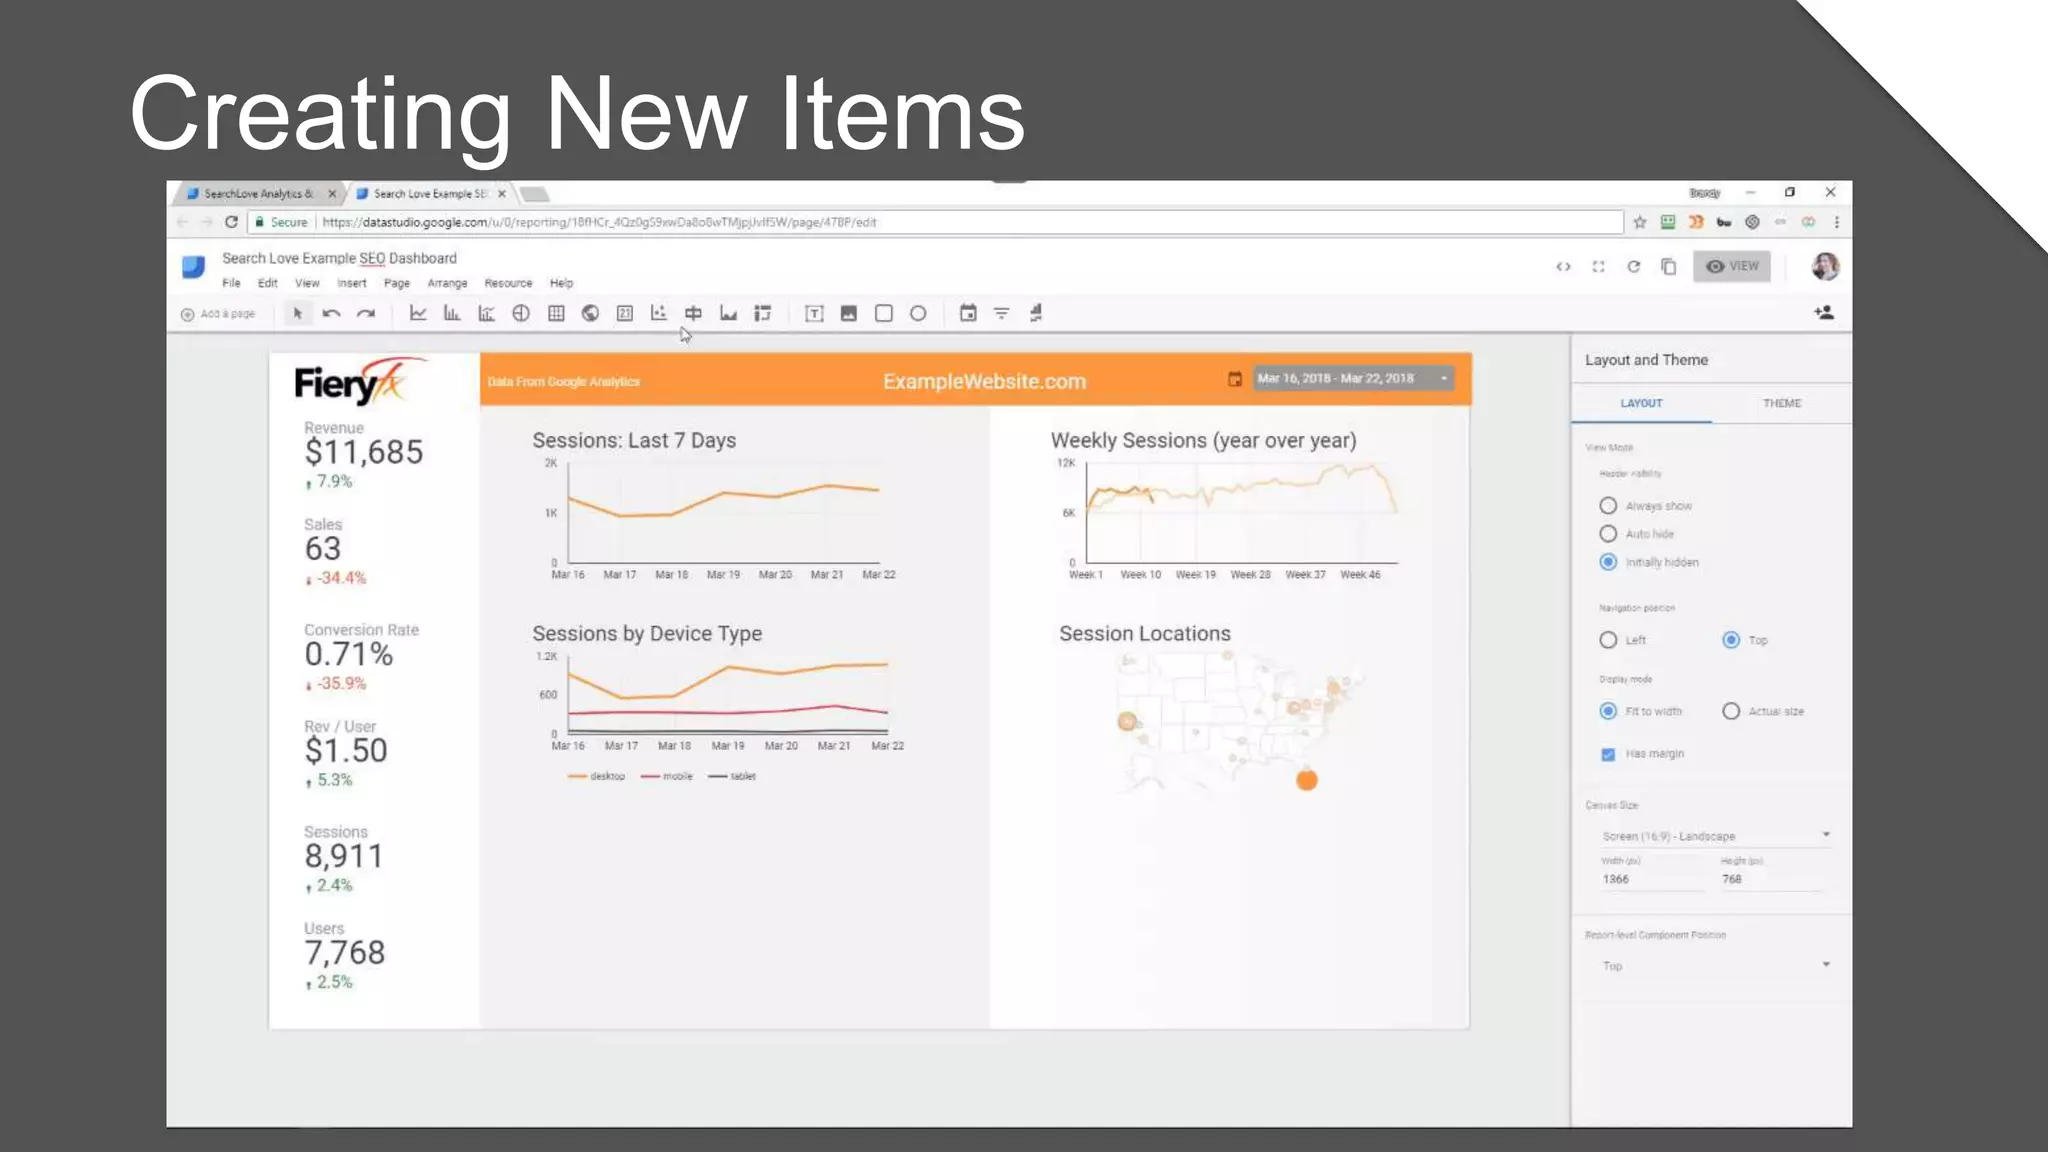Image resolution: width=2048 pixels, height=1152 pixels.
Task: Open the dashboard date range picker
Action: tap(1352, 379)
